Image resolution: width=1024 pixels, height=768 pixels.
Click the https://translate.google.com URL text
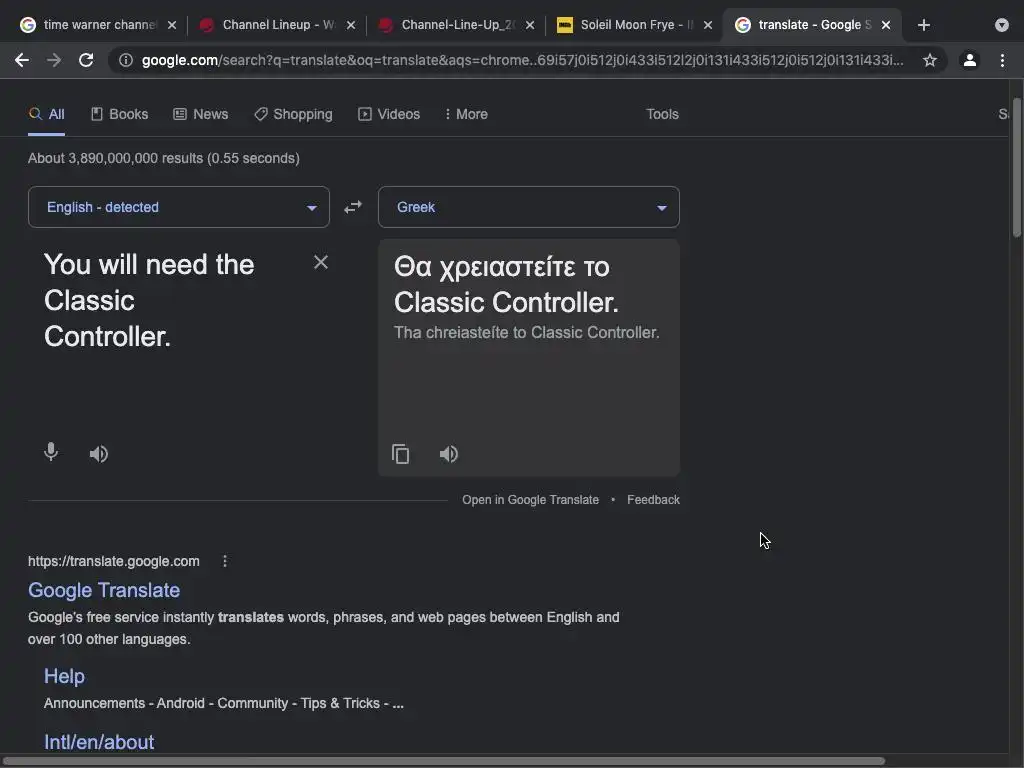[114, 561]
